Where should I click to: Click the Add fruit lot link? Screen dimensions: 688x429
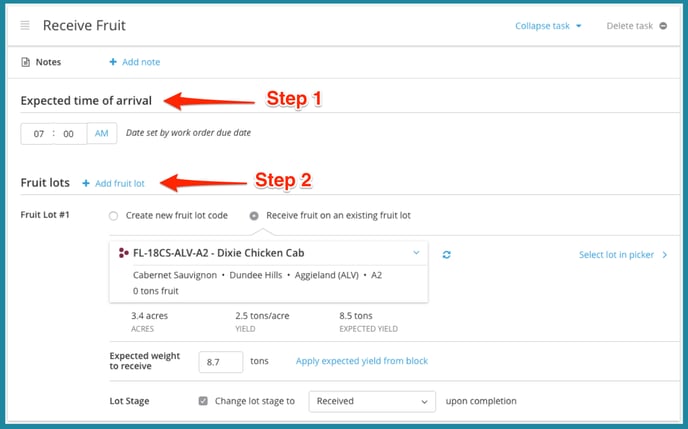click(120, 183)
